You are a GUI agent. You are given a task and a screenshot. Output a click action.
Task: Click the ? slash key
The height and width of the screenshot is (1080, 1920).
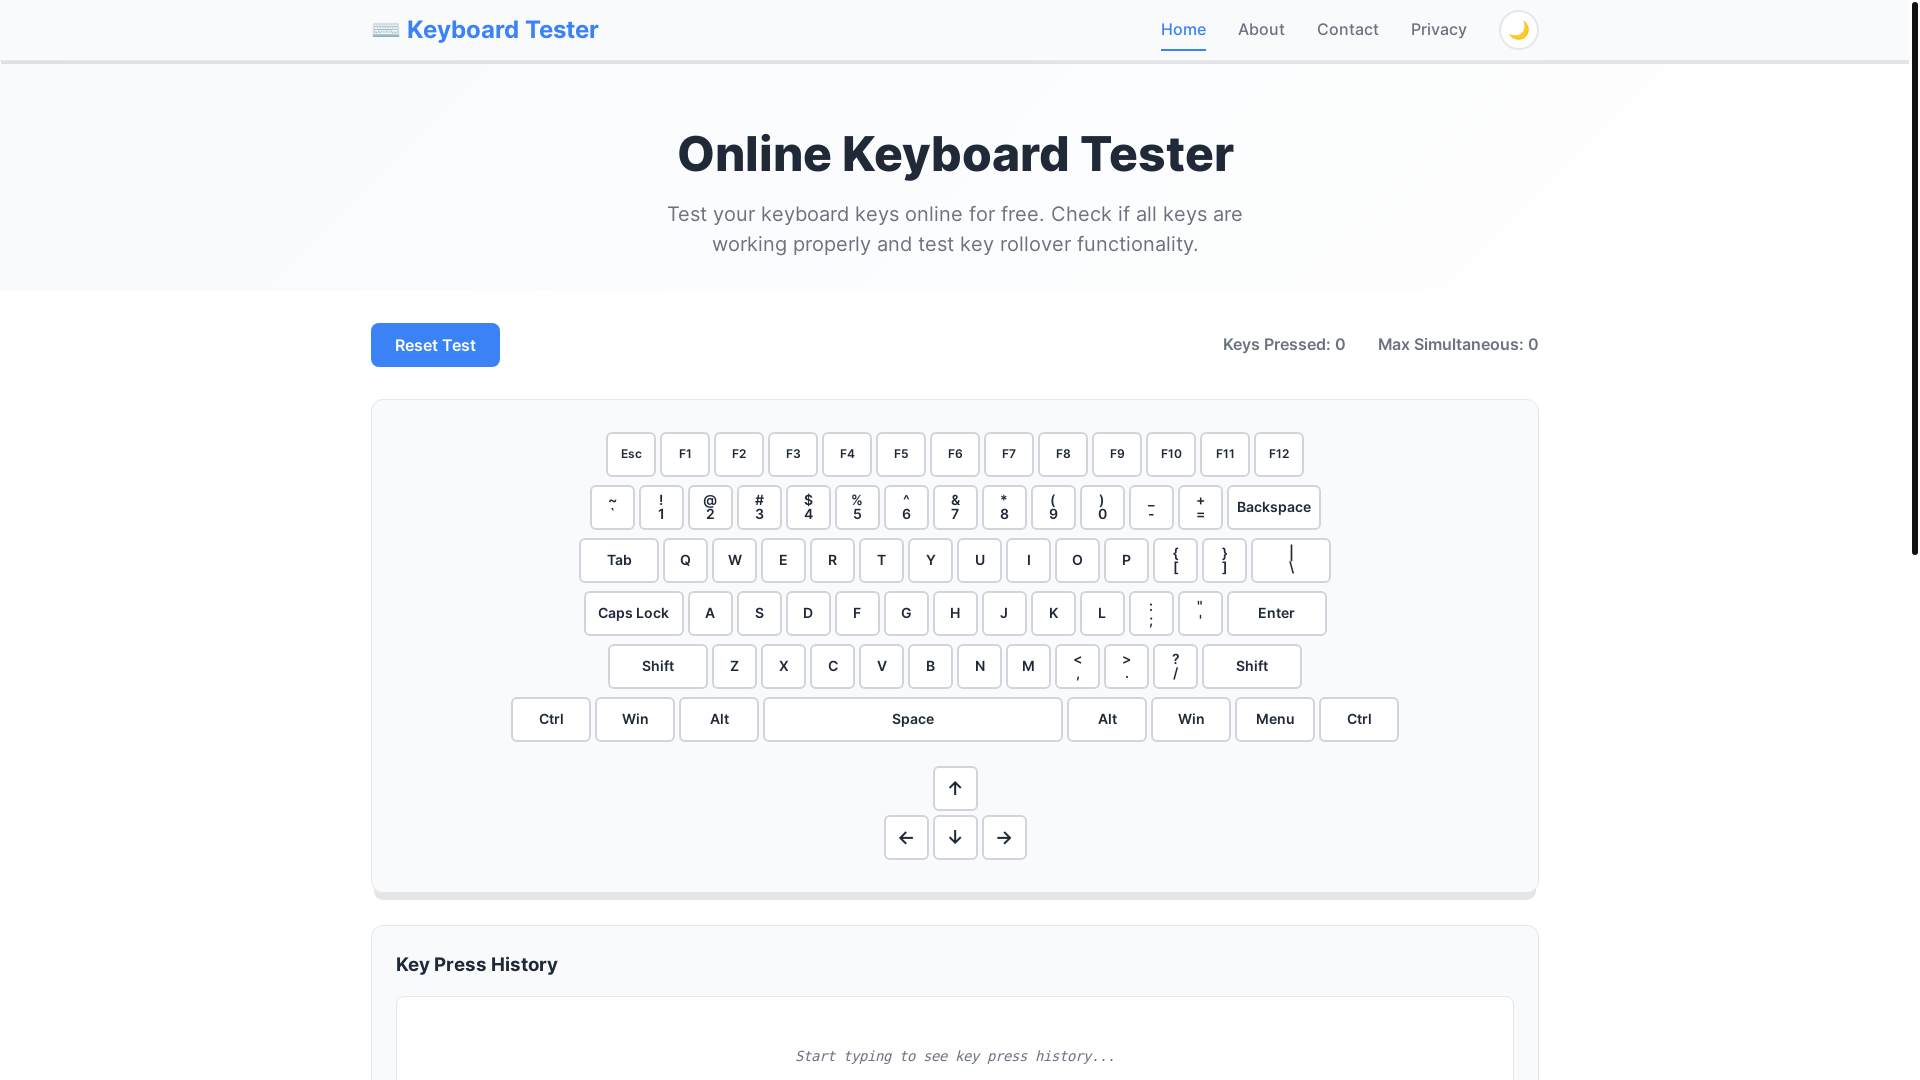pos(1175,666)
